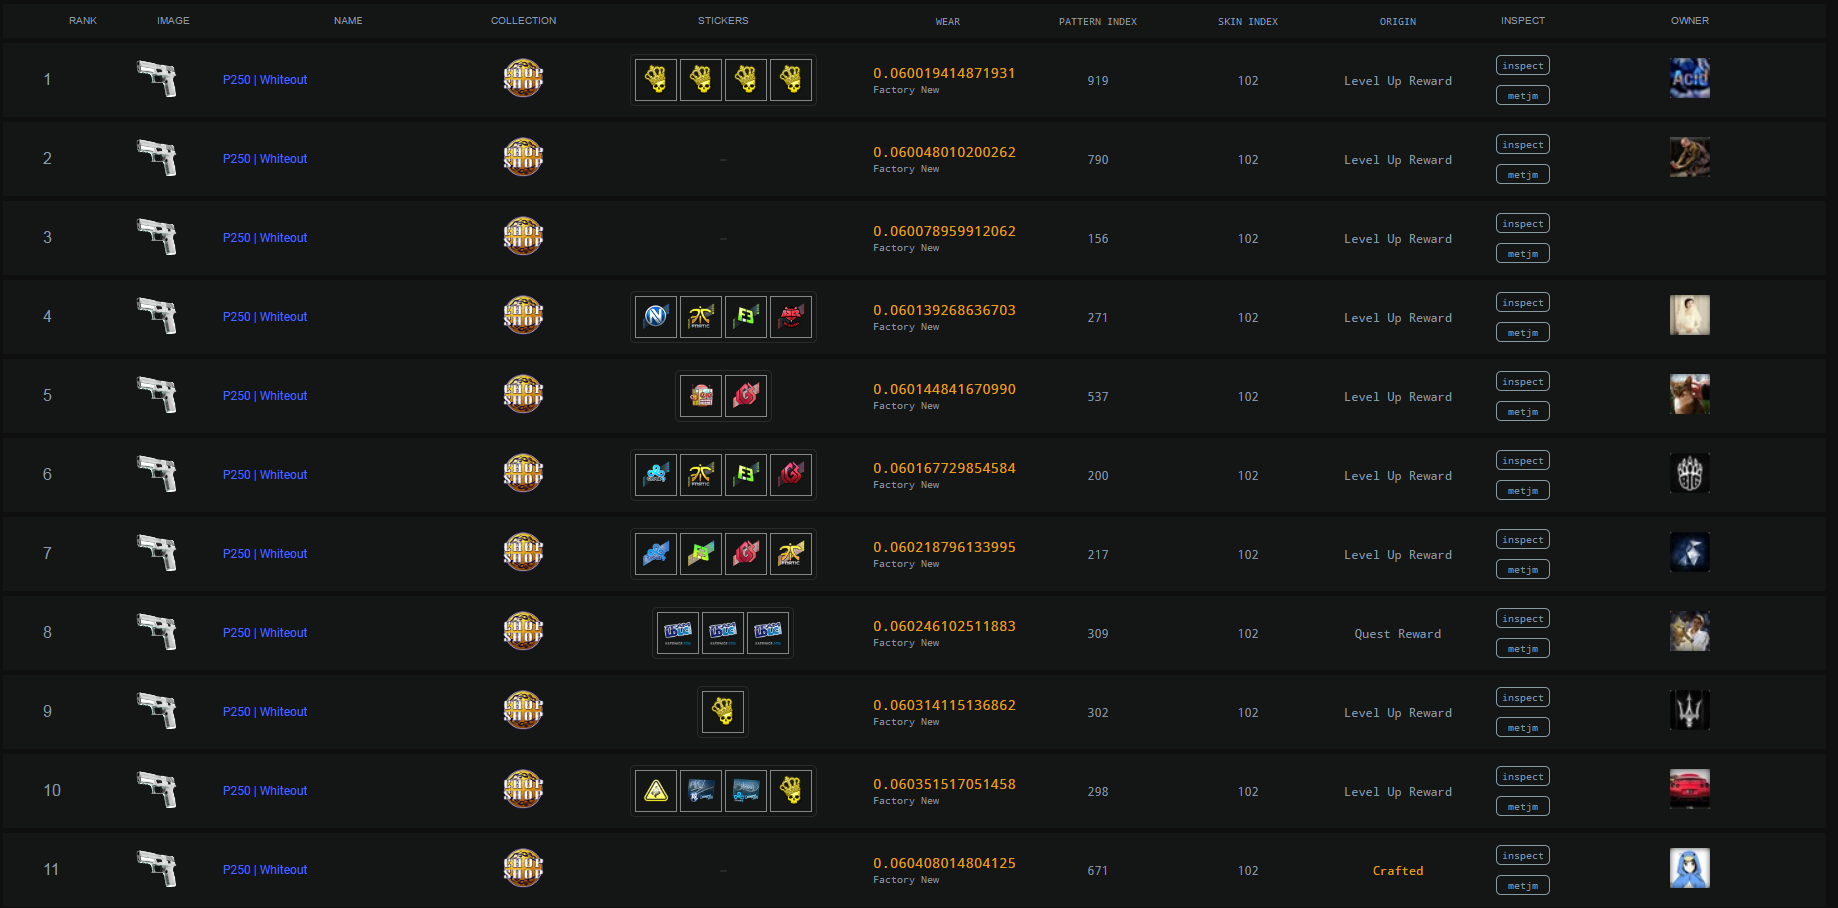Click the single crown sticker on rank 9
Screen dimensions: 1838x908
723,712
